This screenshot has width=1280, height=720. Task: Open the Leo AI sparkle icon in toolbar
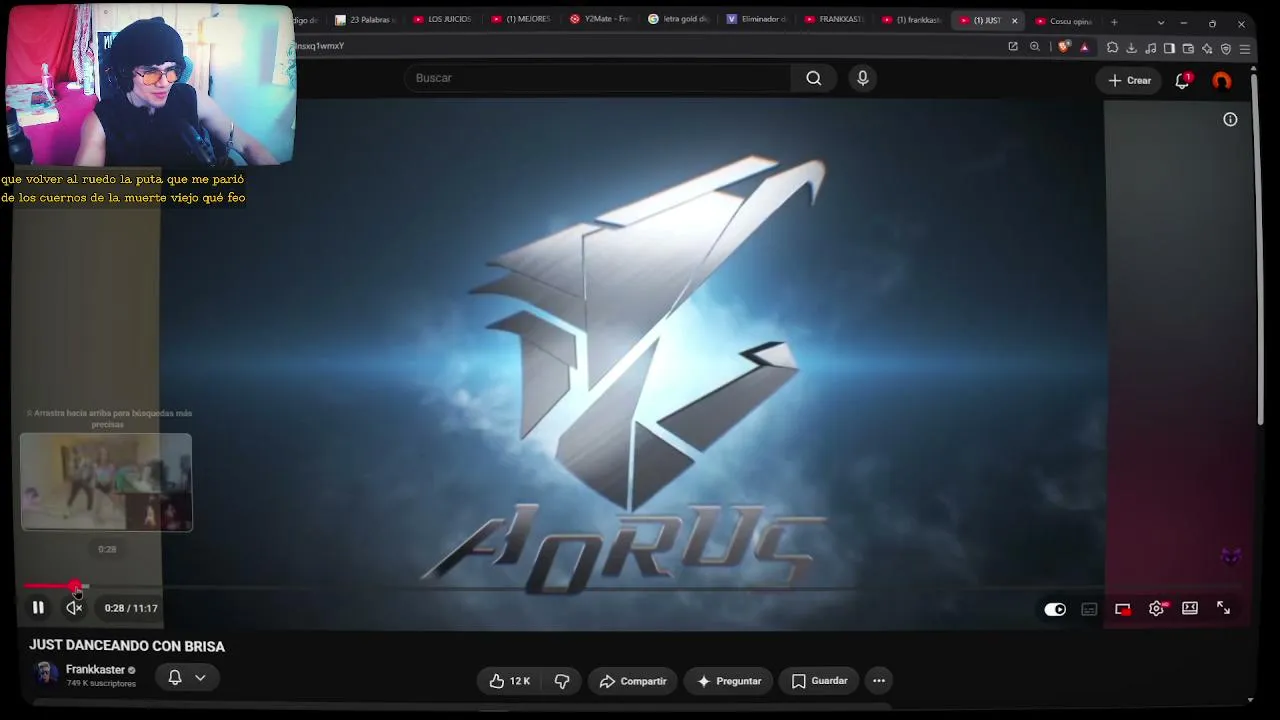click(x=1207, y=48)
